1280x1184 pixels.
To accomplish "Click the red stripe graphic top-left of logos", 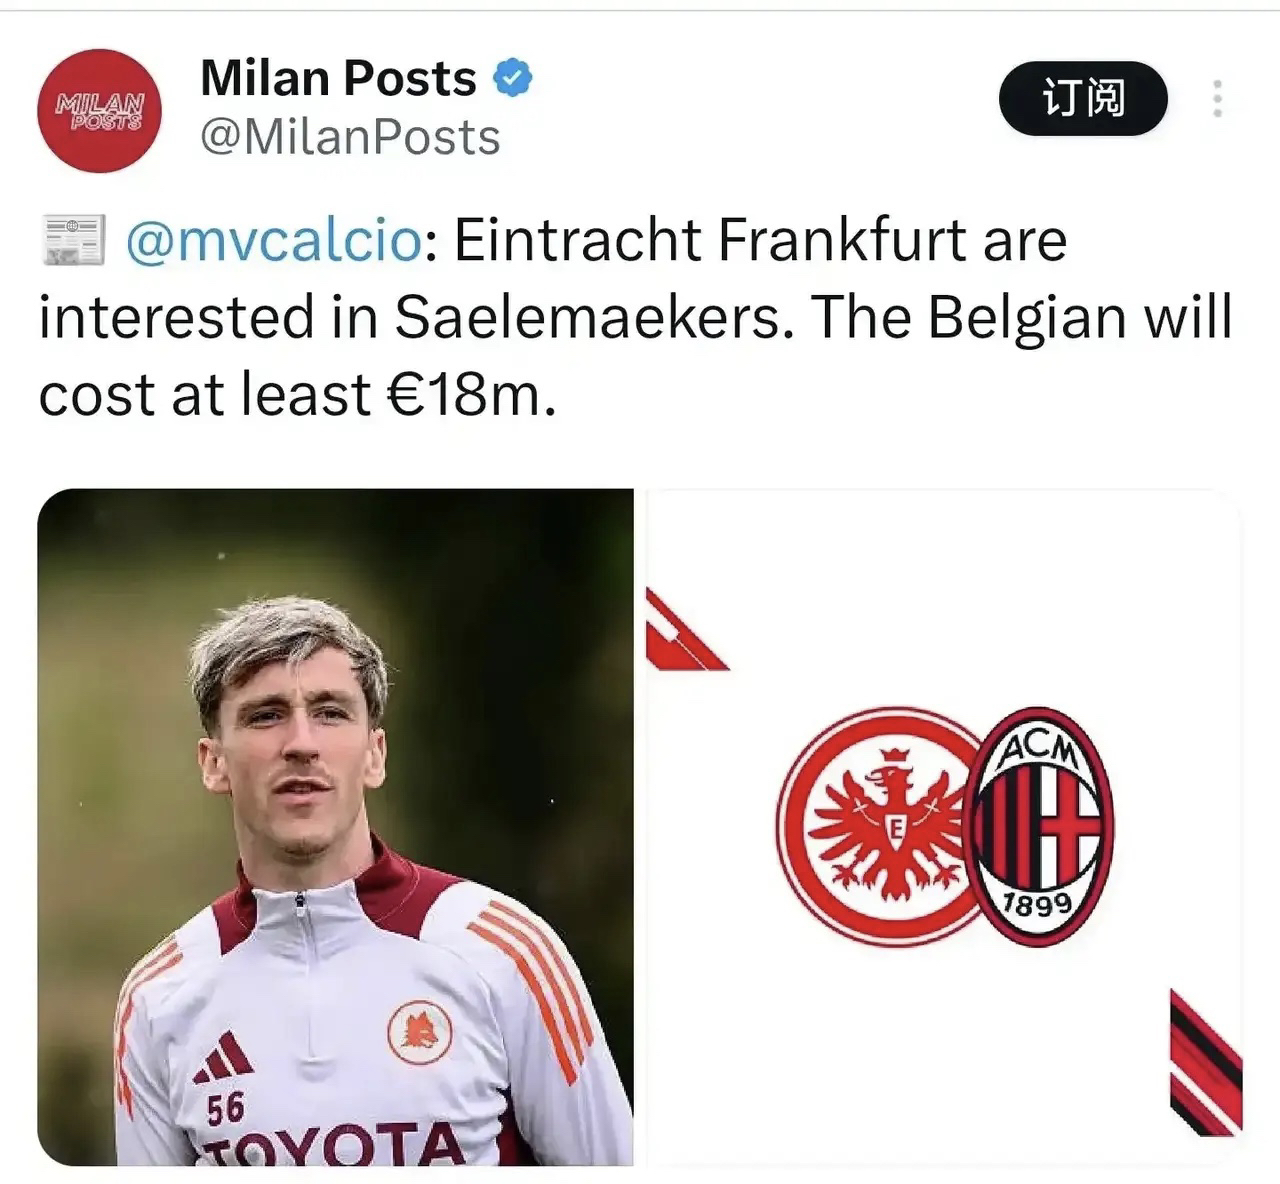I will [685, 630].
